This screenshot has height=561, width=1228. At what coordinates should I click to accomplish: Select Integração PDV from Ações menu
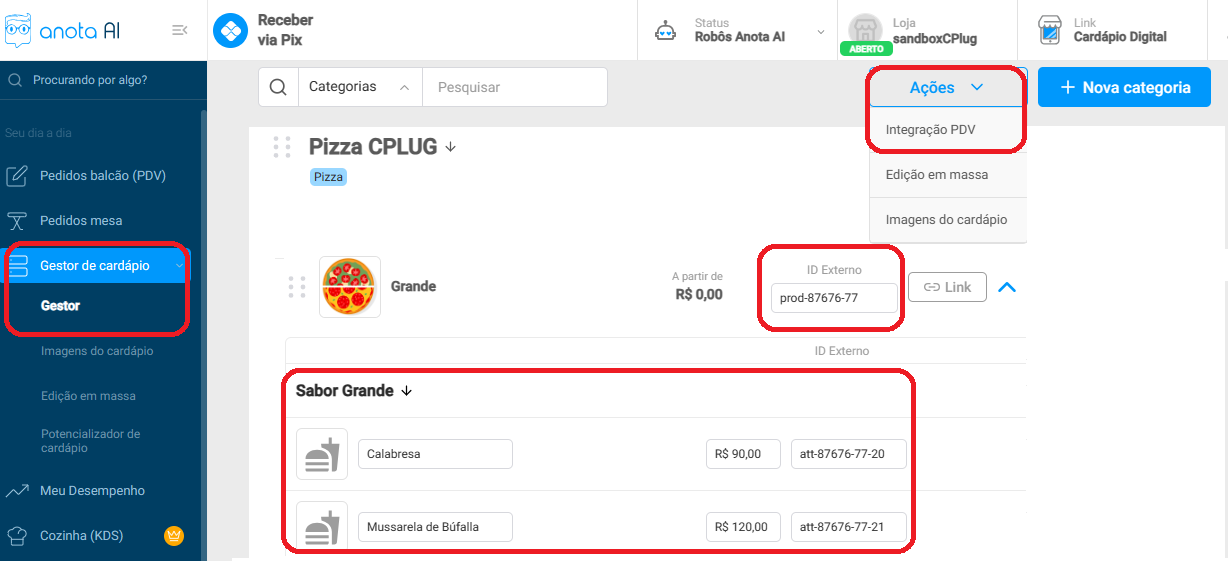[930, 130]
